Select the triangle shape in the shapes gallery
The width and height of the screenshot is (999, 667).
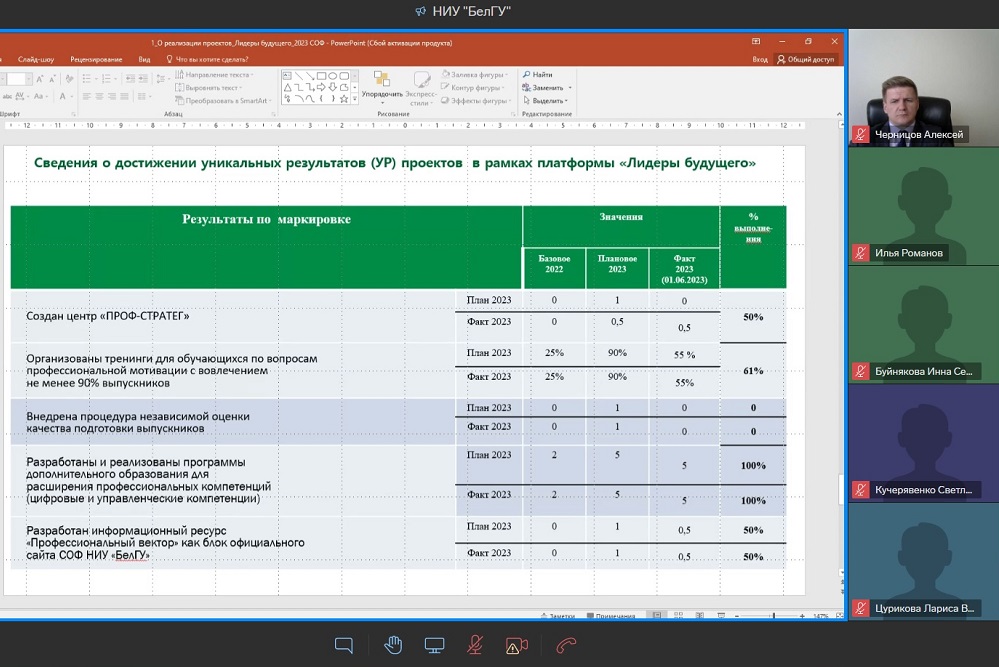pos(287,87)
